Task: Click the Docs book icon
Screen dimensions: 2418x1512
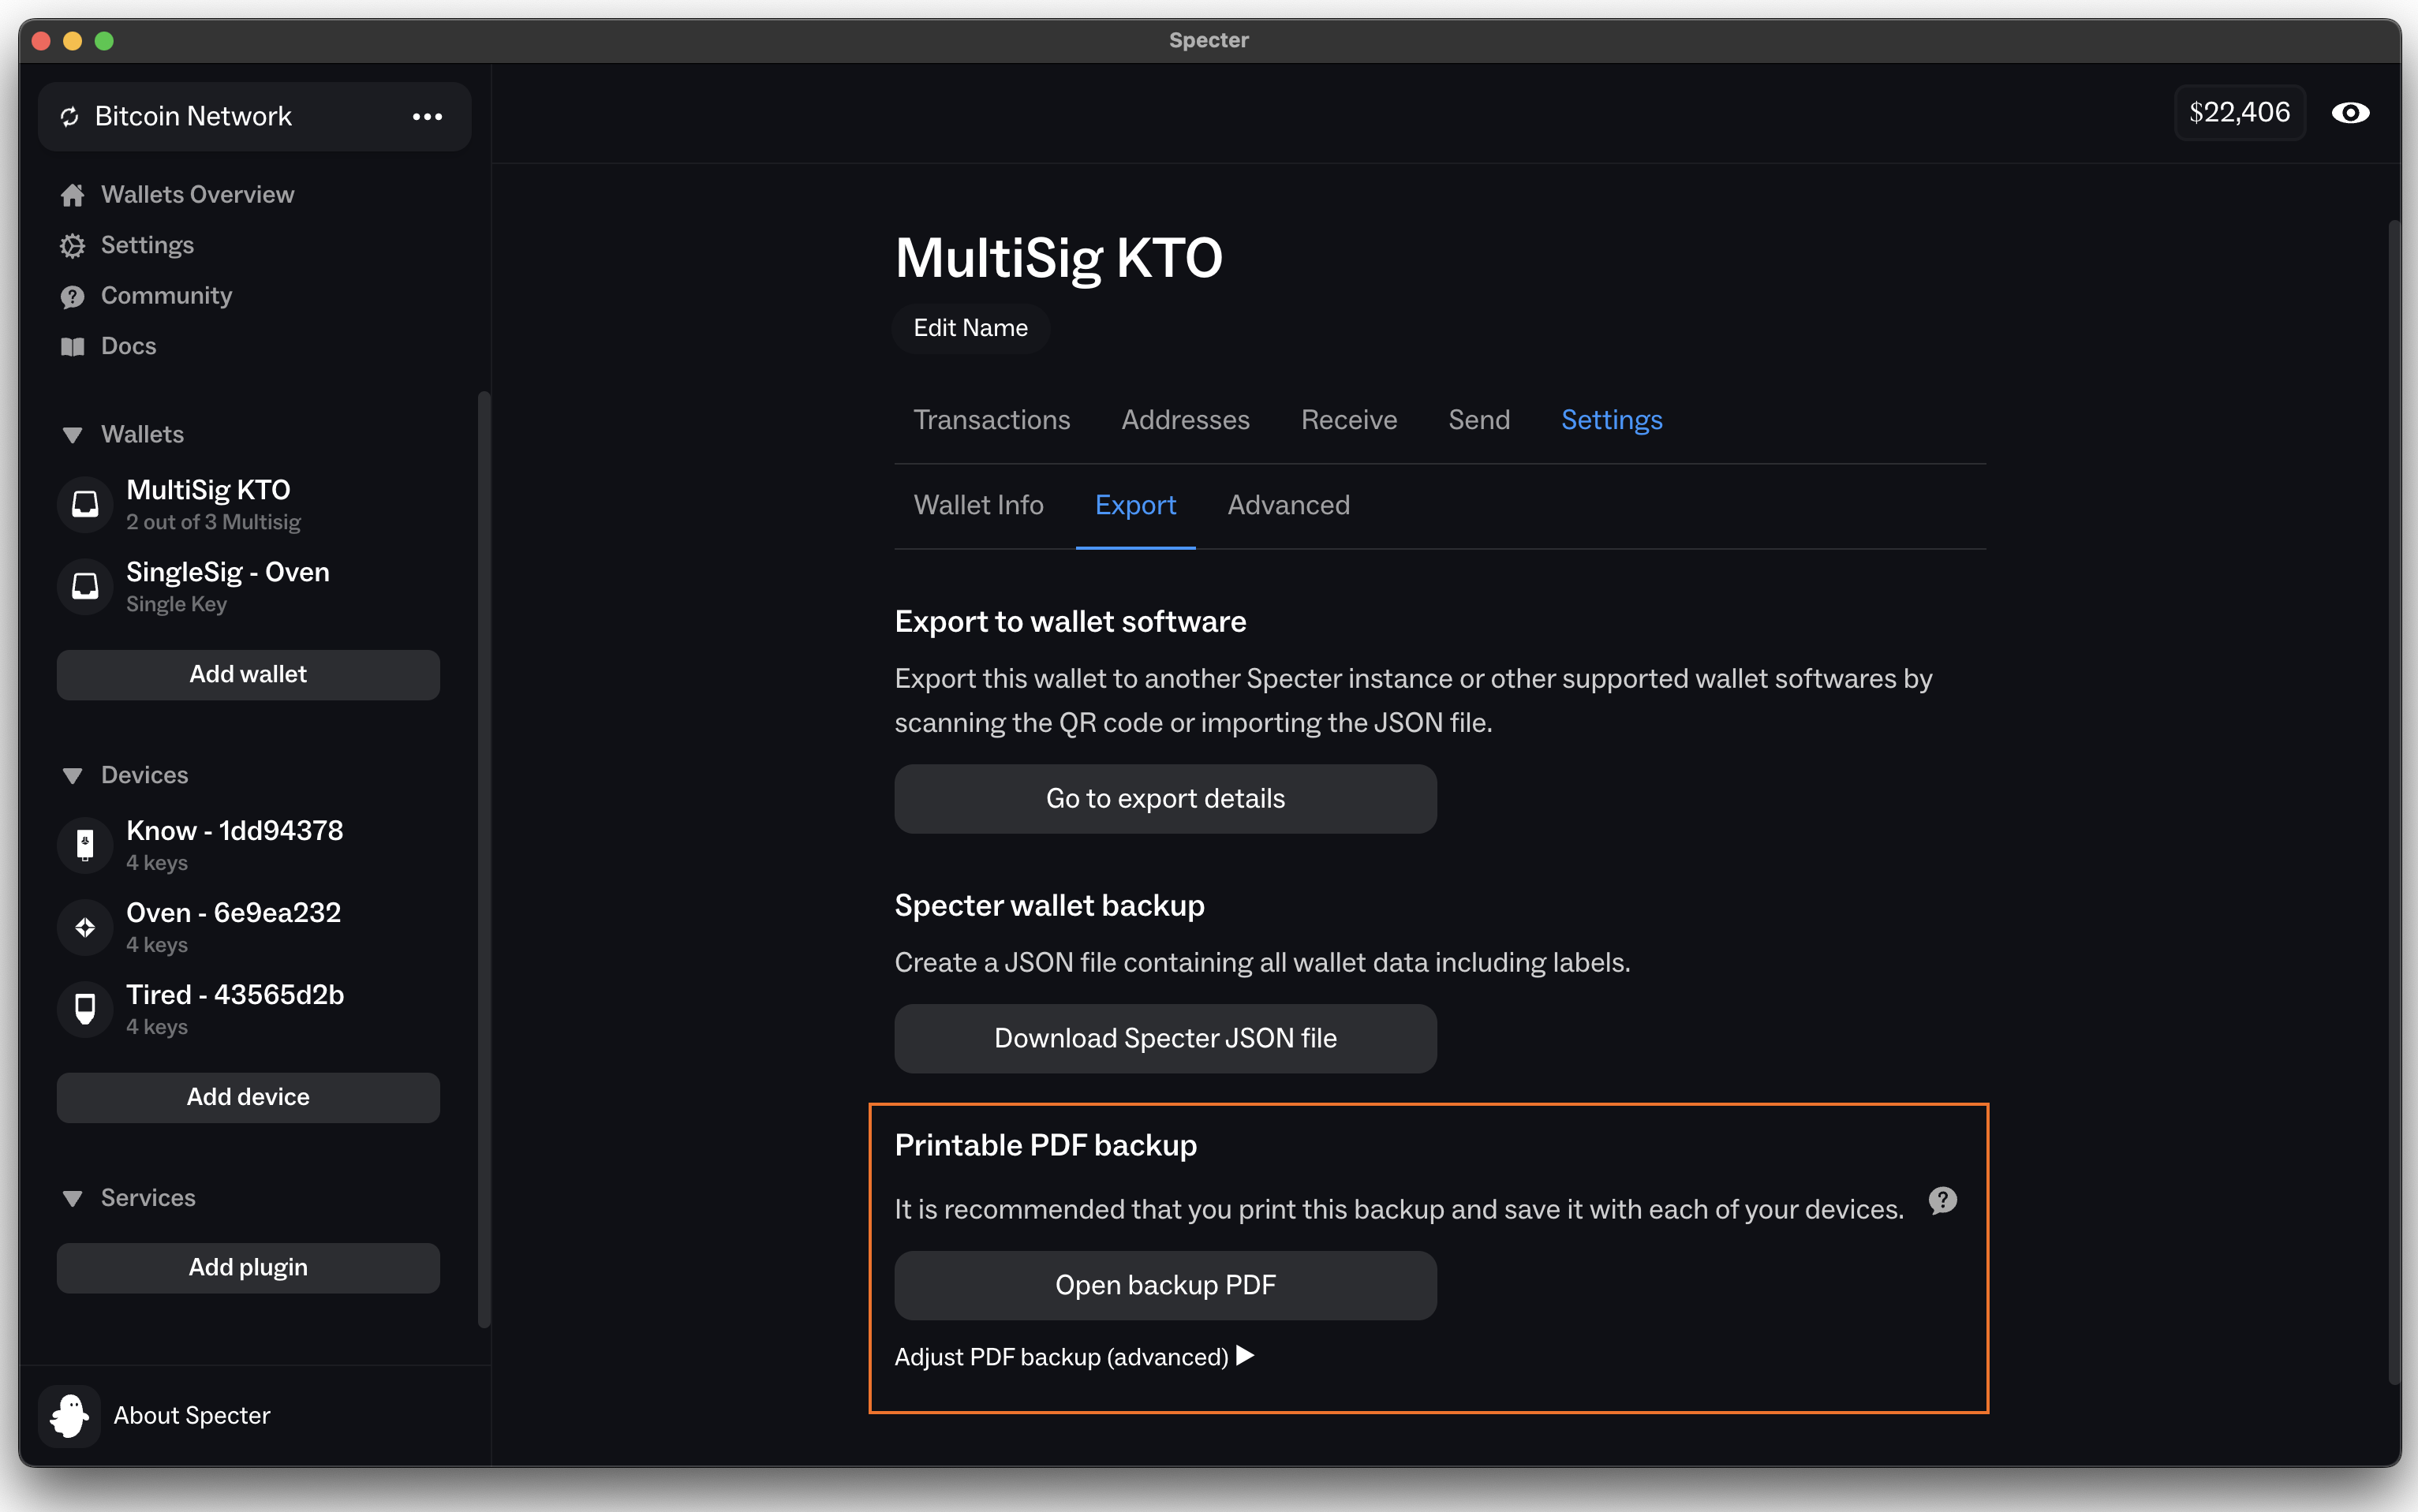Action: [x=72, y=347]
